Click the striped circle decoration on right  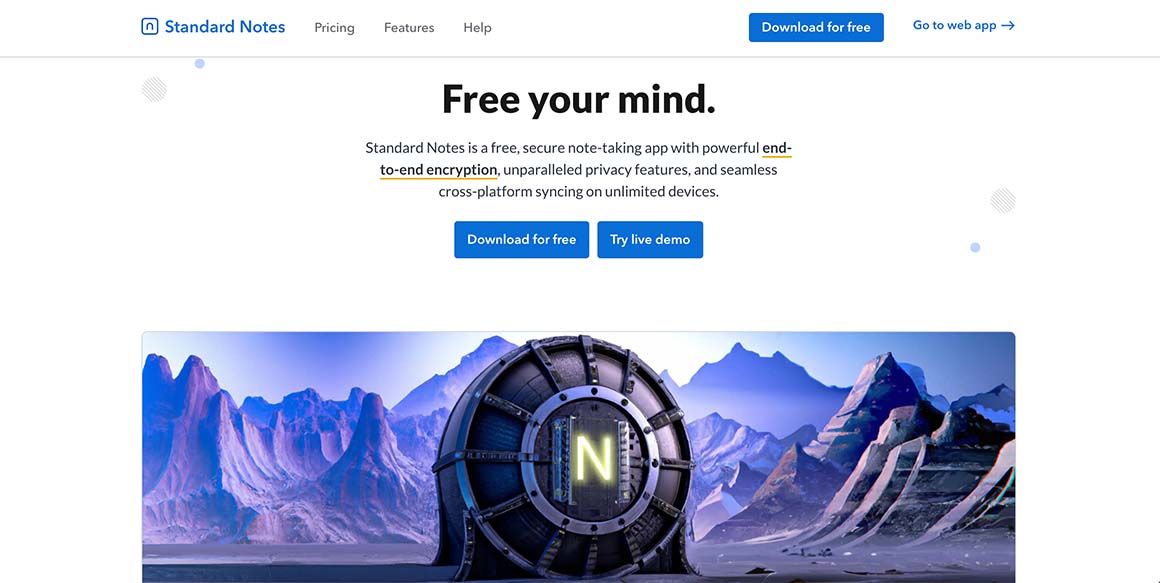pyautogui.click(x=1003, y=200)
